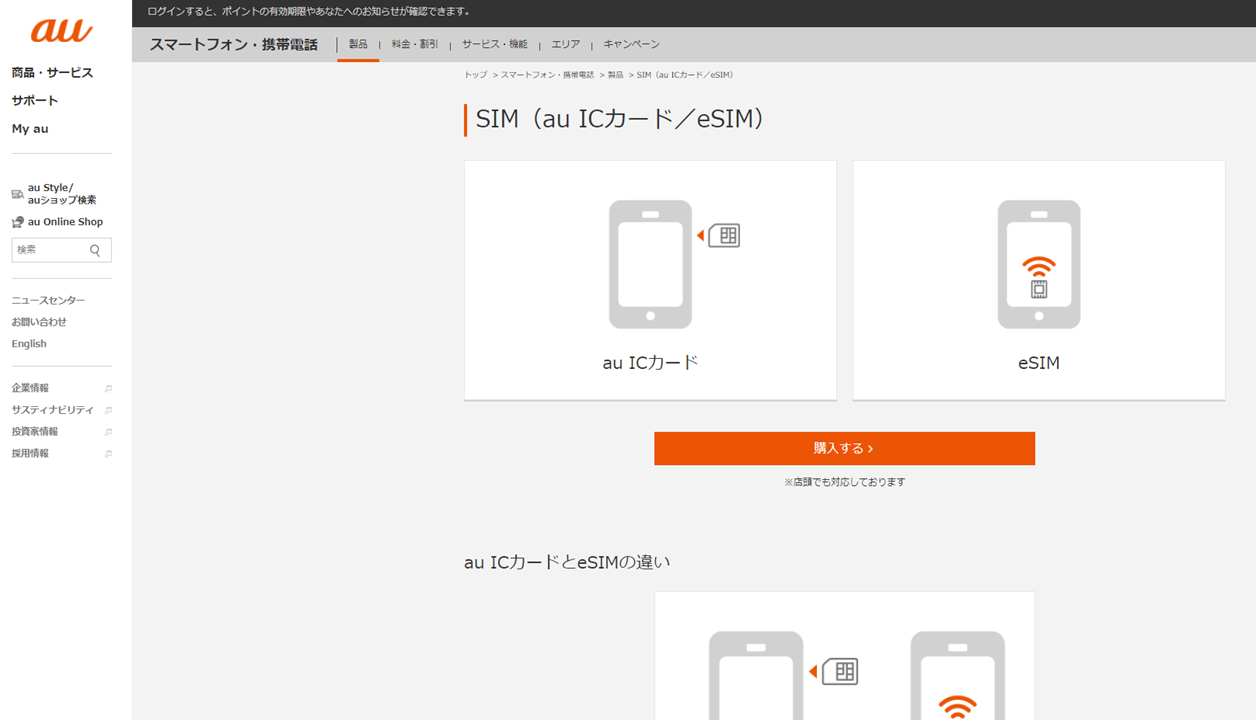Select the 製品 tab
Screen dimensions: 1256x720
(358, 44)
